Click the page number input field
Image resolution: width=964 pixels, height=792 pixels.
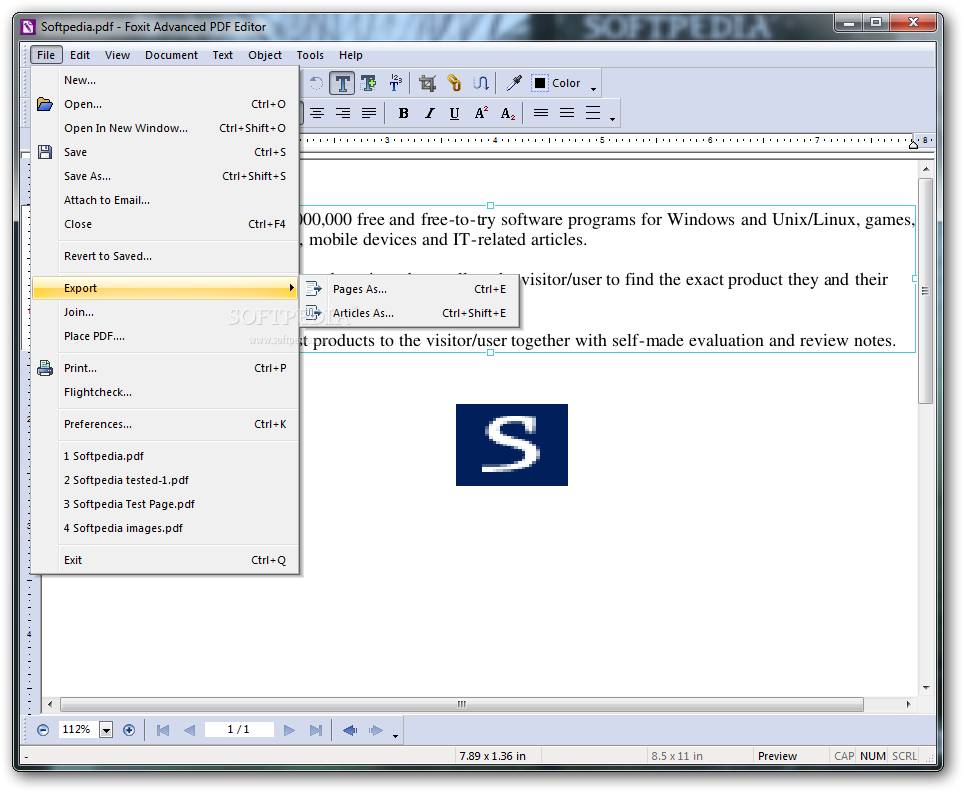[239, 729]
